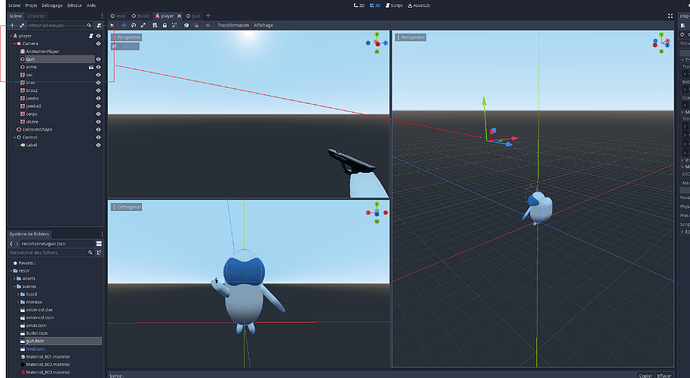Open the script attached to player node
The image size is (690, 378).
click(x=91, y=36)
